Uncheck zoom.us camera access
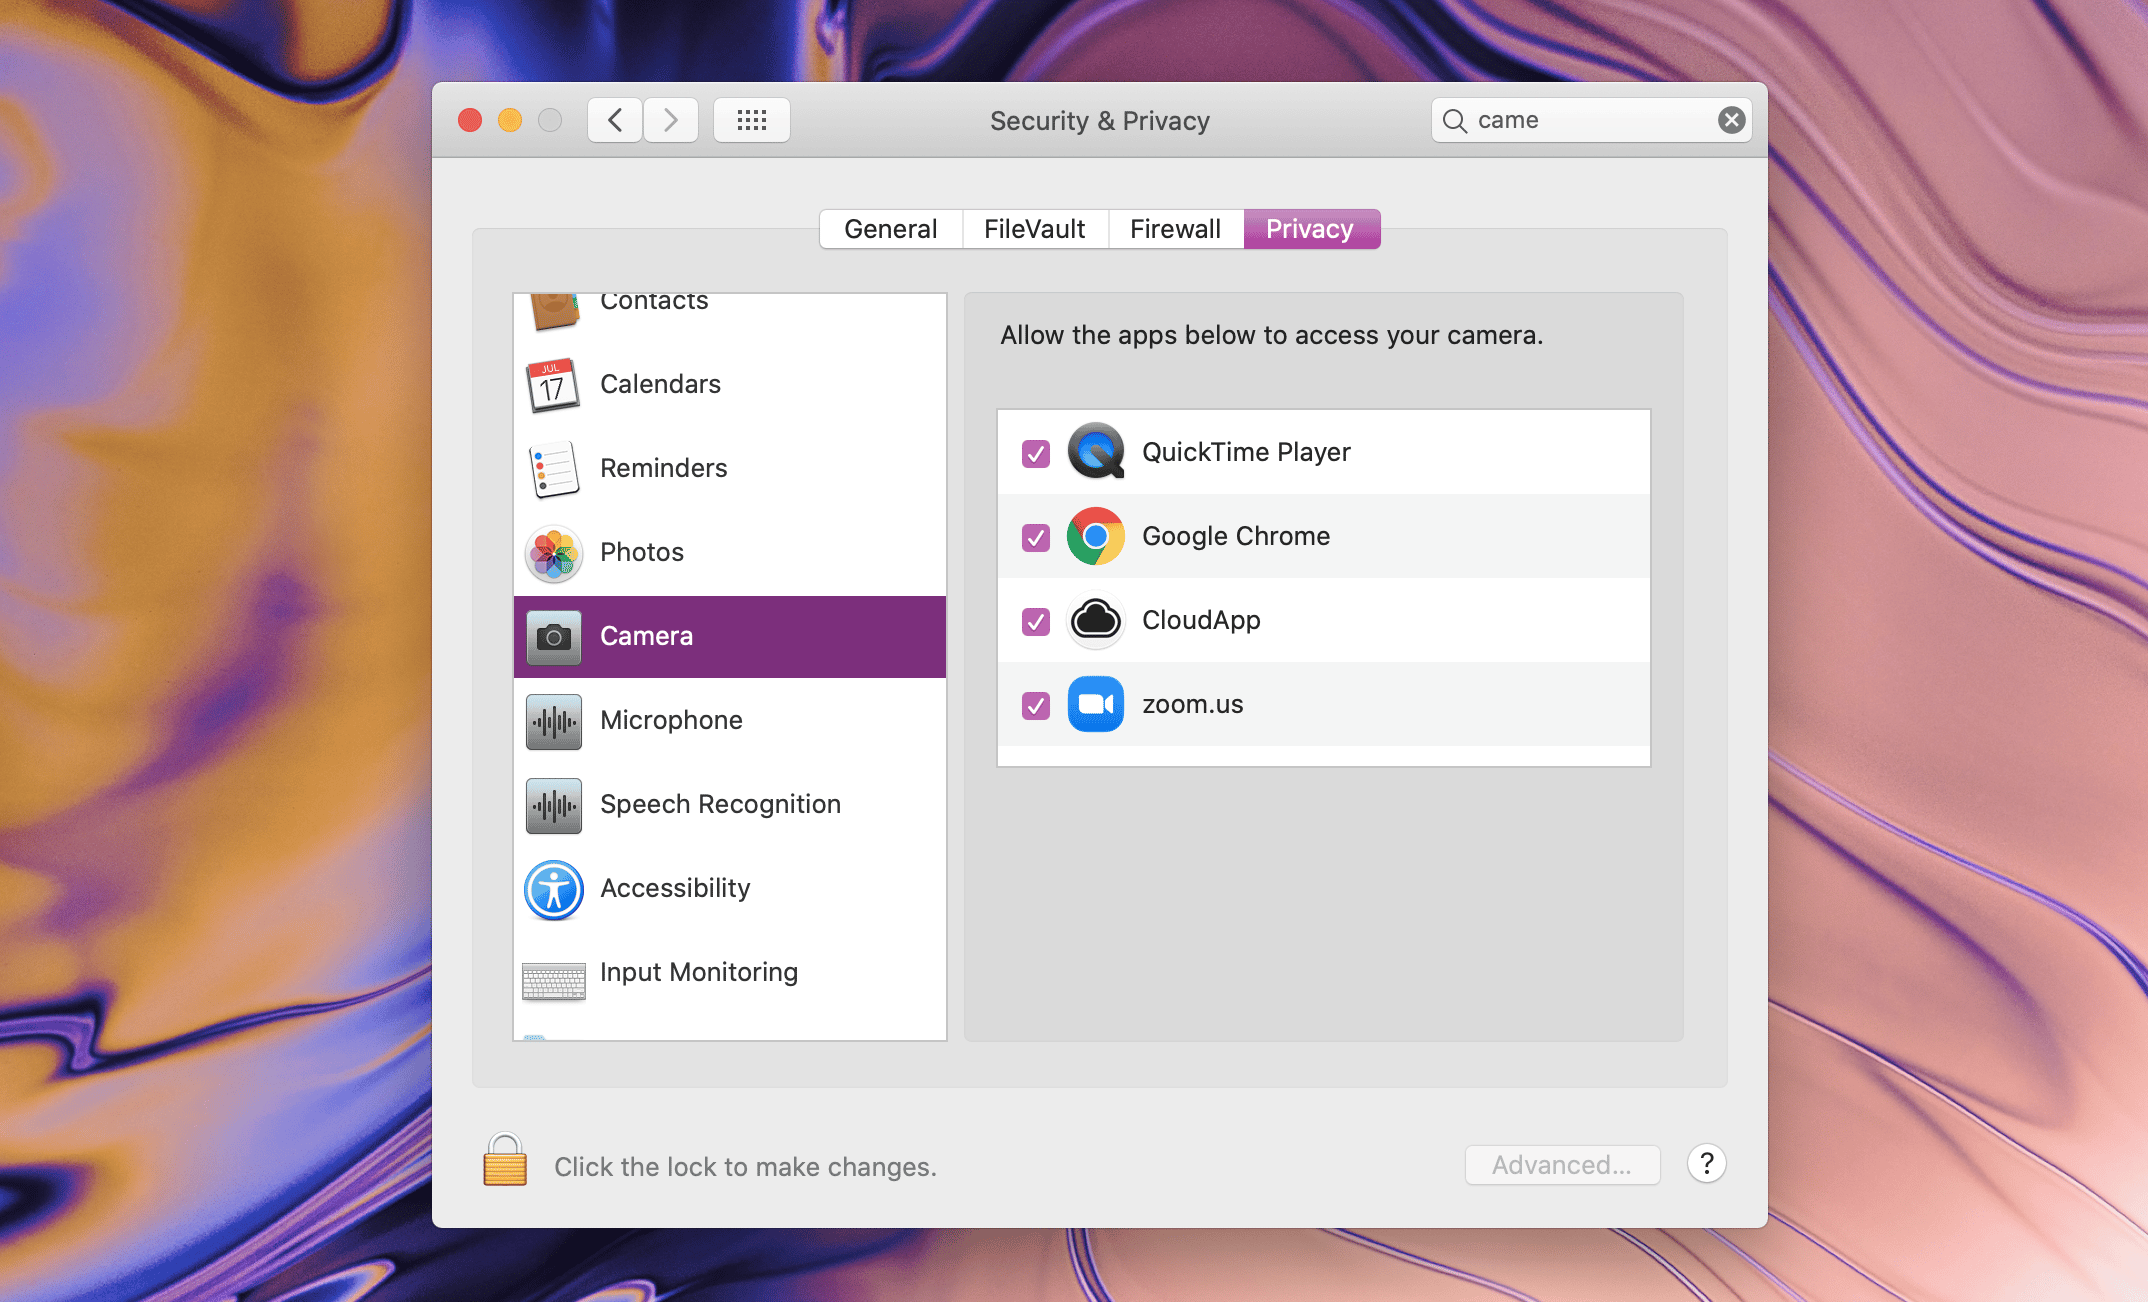 pyautogui.click(x=1036, y=706)
